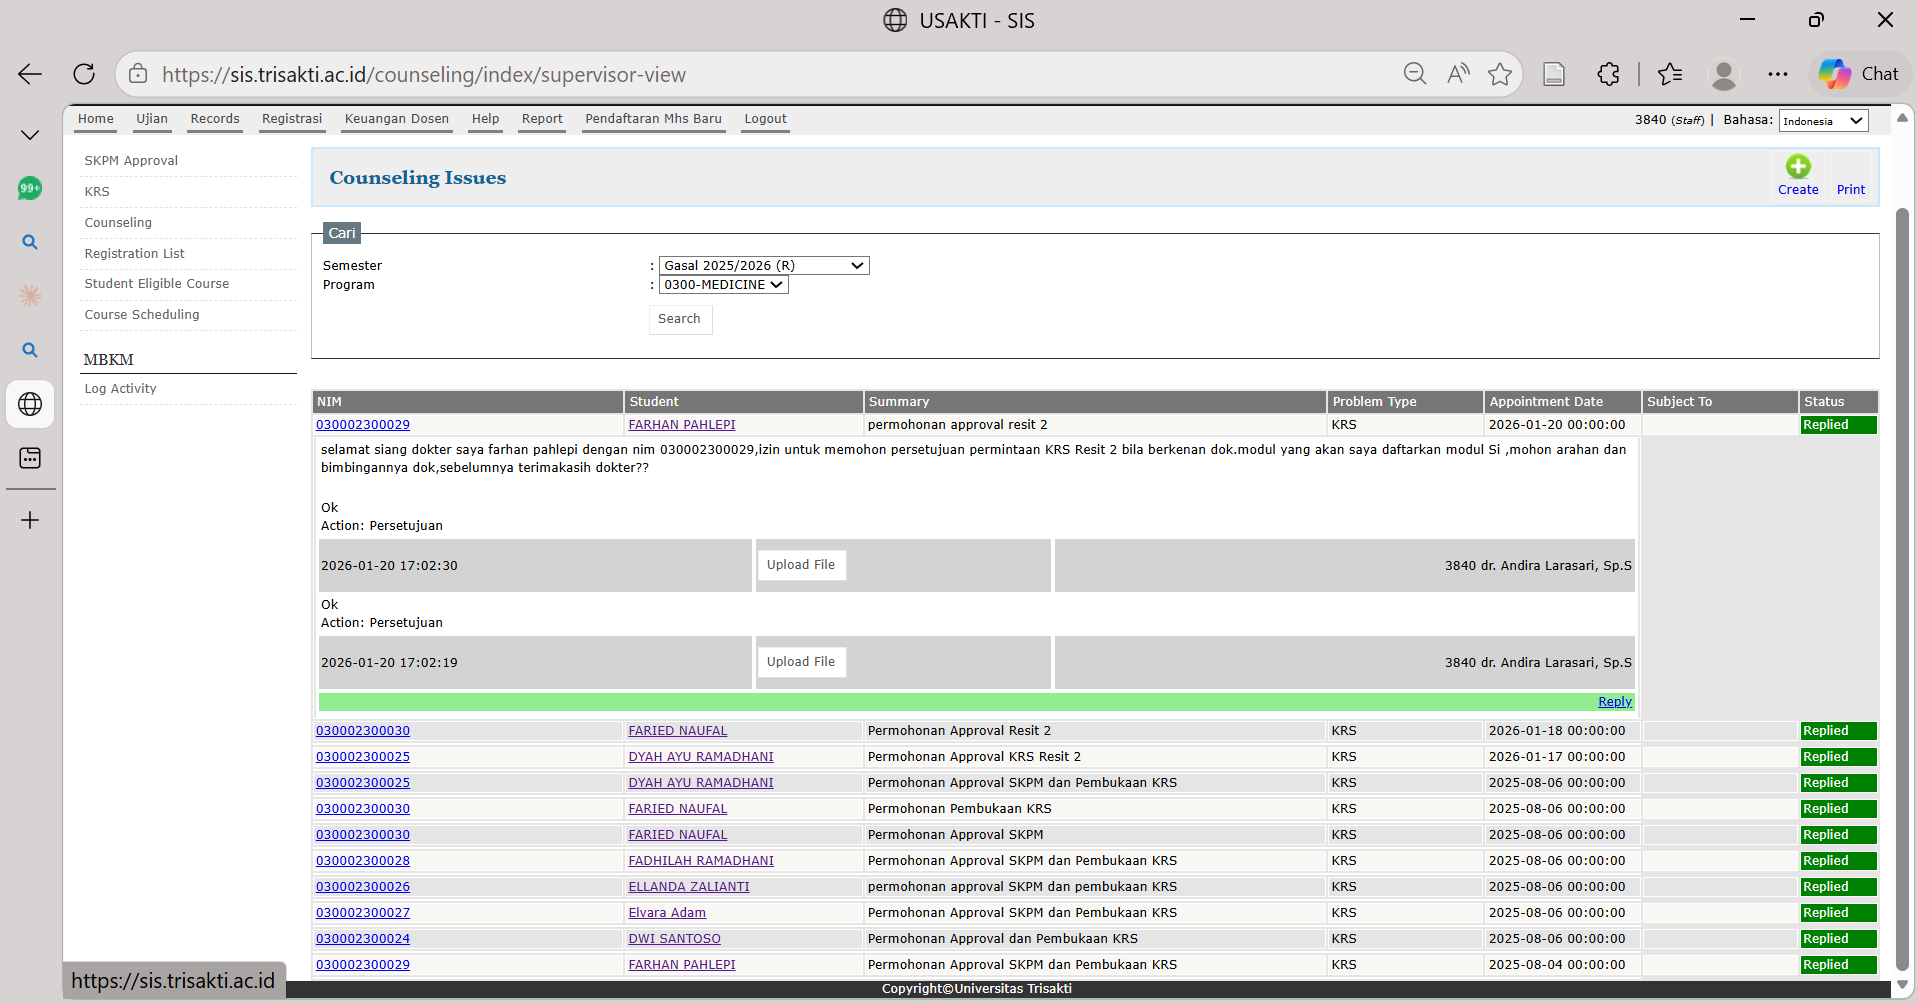Open browser profile avatar icon
The image size is (1917, 1004).
tap(1723, 74)
